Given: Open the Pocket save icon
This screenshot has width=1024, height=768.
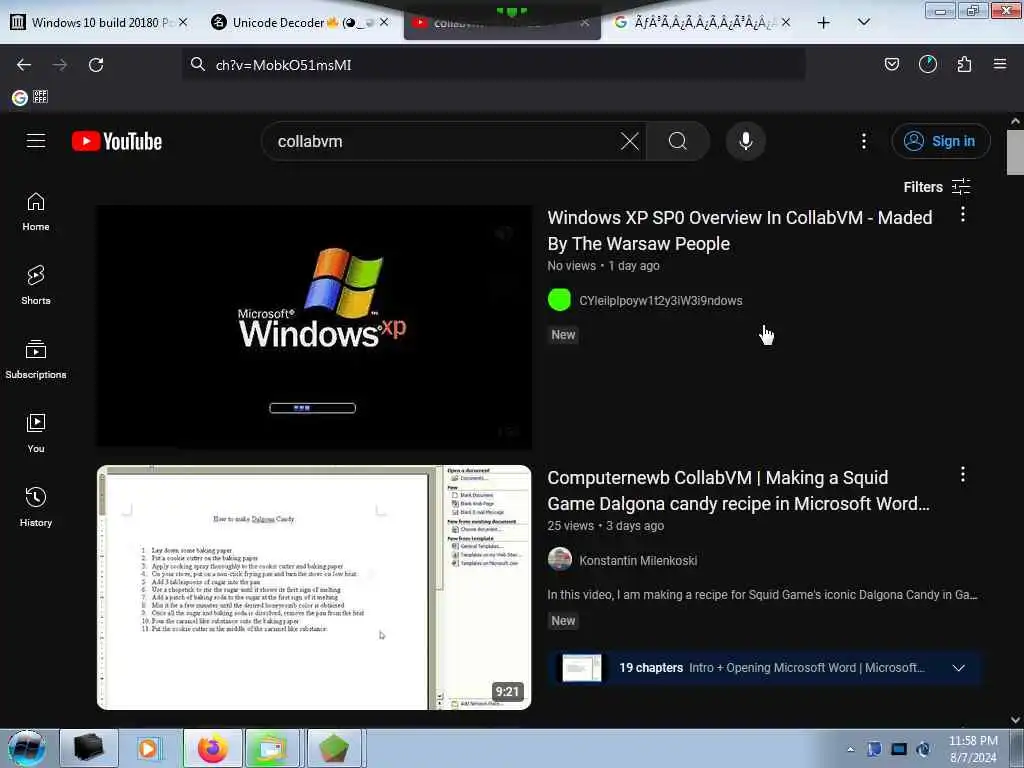Looking at the screenshot, I should point(891,64).
